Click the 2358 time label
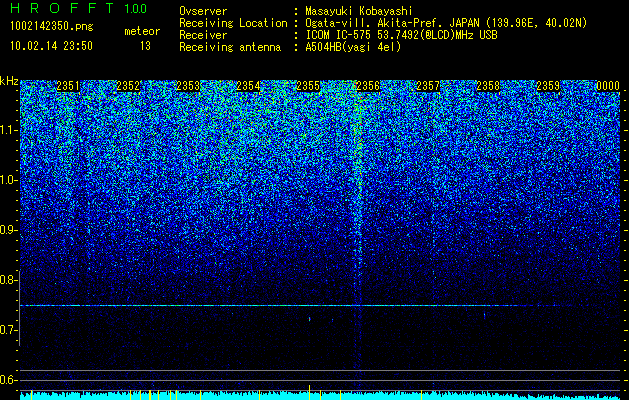 point(488,86)
